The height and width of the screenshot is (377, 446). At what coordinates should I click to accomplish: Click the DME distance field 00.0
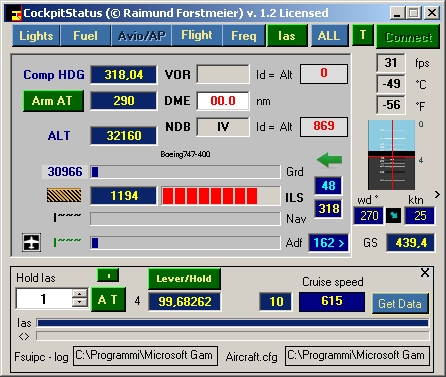tap(223, 101)
